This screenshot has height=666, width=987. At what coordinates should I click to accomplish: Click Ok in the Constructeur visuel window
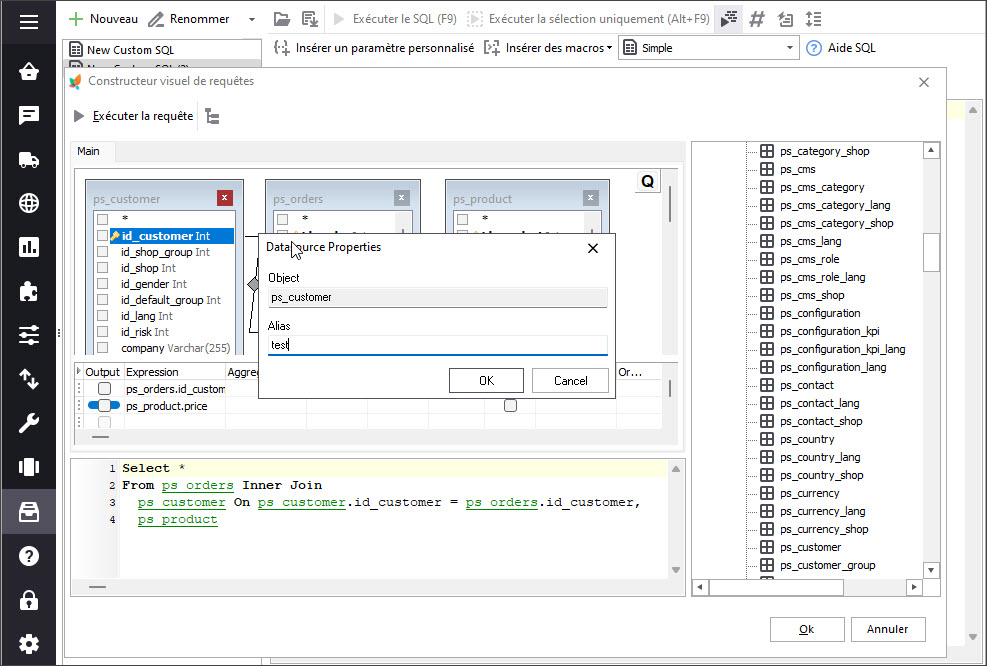807,629
